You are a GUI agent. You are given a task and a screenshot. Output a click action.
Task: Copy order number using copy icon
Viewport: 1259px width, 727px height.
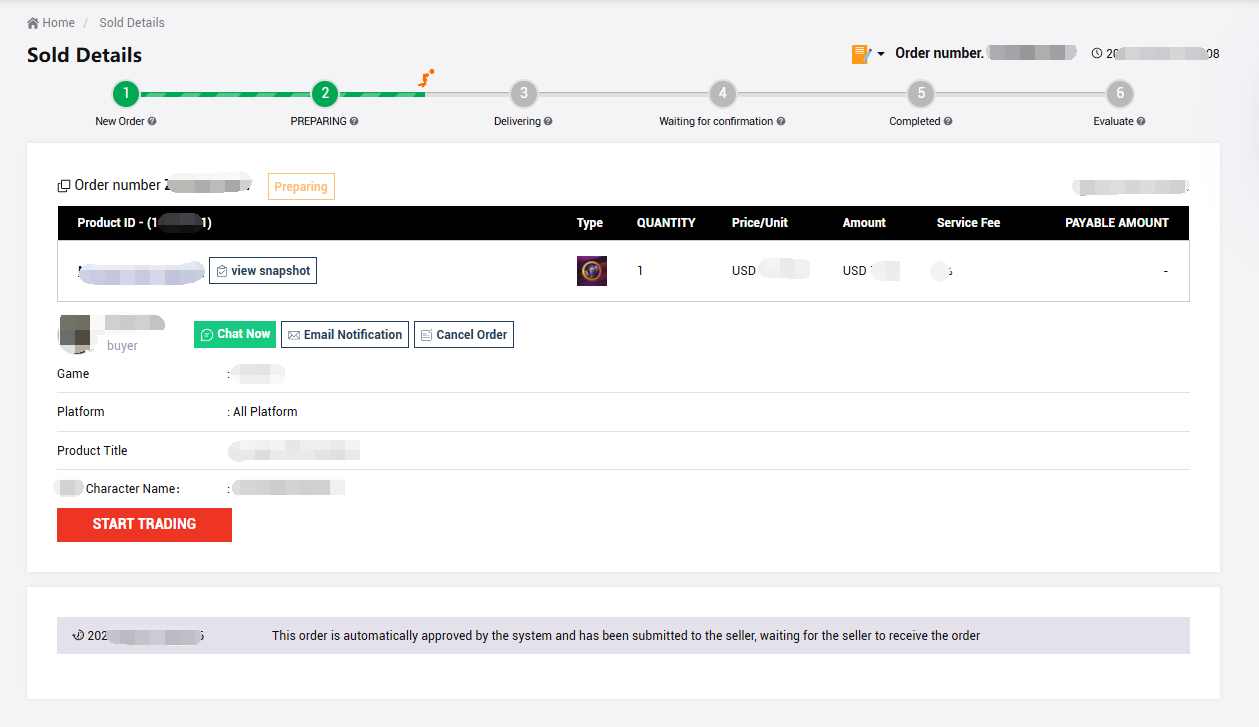[x=64, y=186]
